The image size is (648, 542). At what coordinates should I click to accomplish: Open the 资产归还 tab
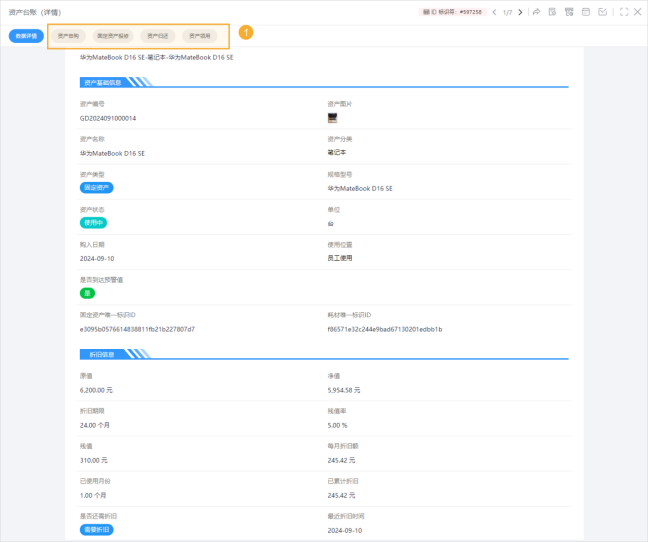point(158,36)
